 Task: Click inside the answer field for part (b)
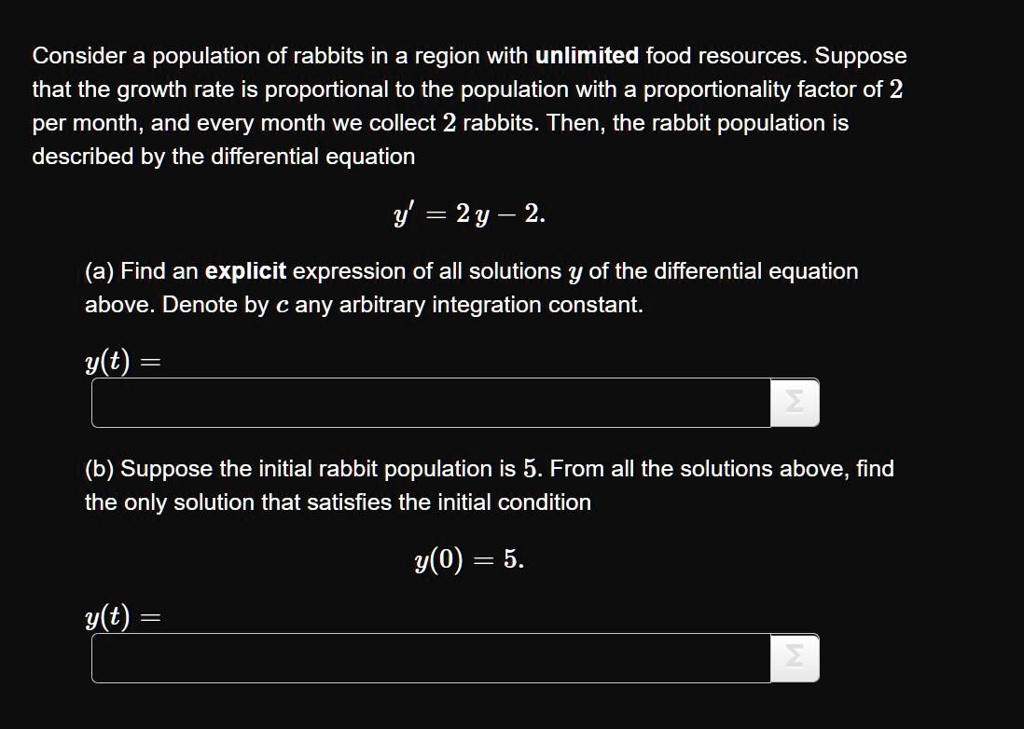(x=430, y=658)
